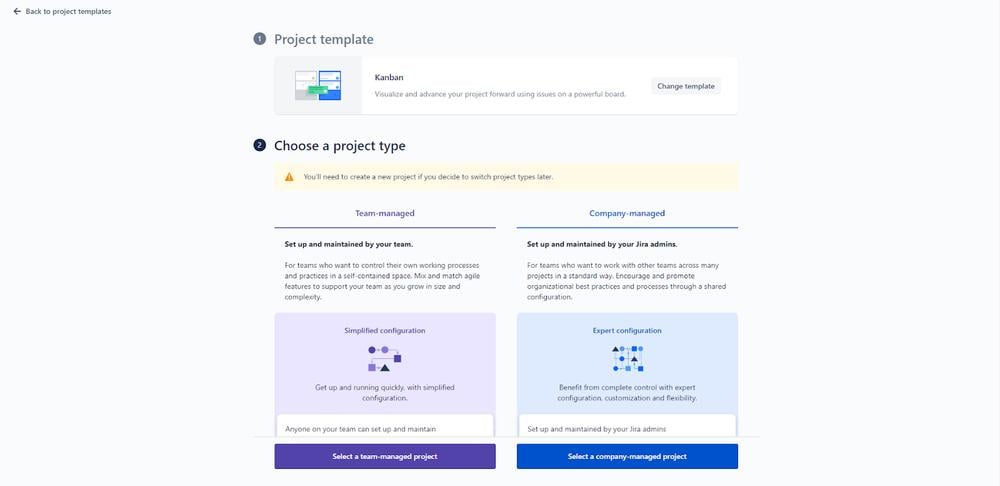Click the Expert configuration diagram icon
This screenshot has width=1000, height=486.
point(627,358)
